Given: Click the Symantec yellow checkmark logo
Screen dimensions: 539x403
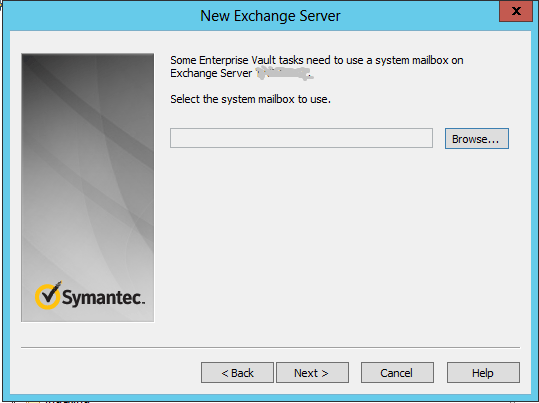Looking at the screenshot, I should coord(48,295).
